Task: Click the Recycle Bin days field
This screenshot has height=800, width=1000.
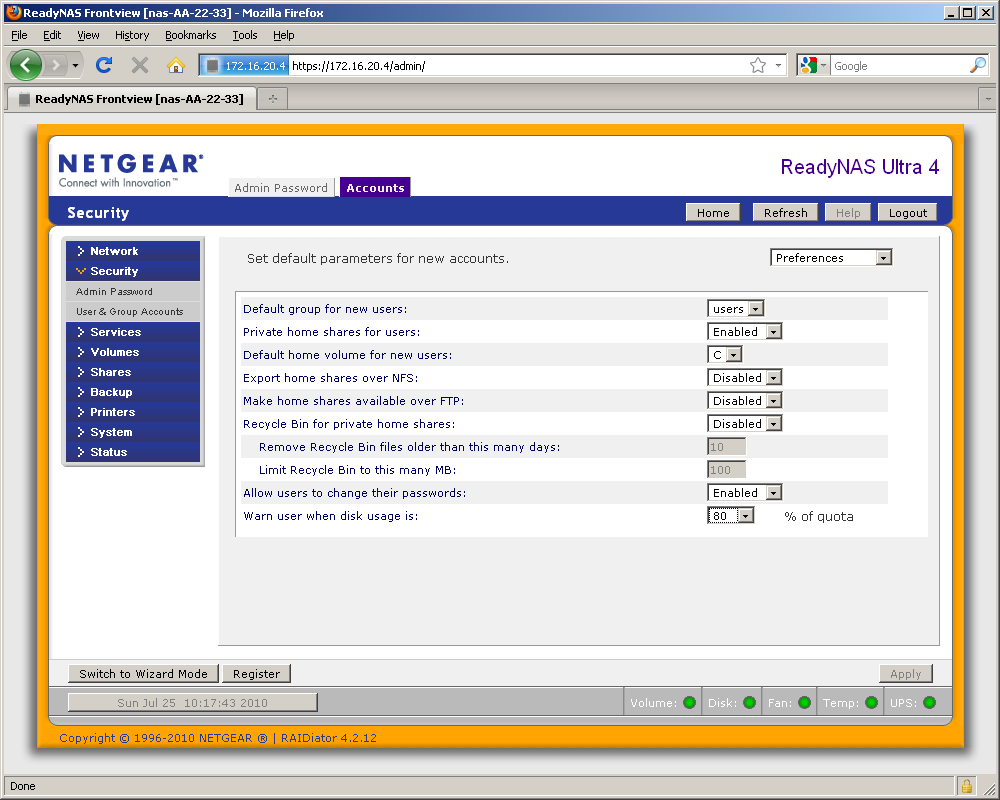Action: (726, 447)
